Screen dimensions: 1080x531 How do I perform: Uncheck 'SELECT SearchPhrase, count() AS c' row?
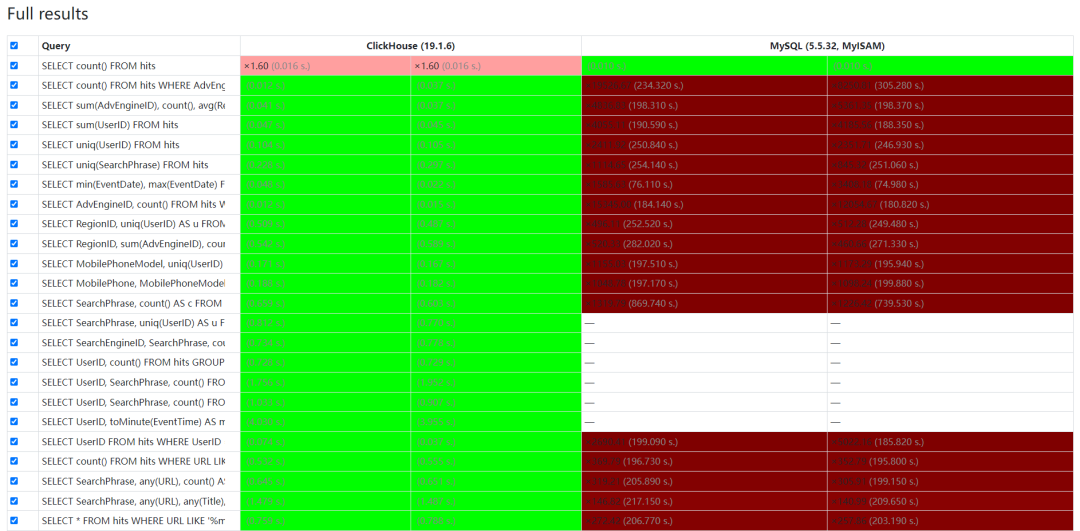click(14, 303)
